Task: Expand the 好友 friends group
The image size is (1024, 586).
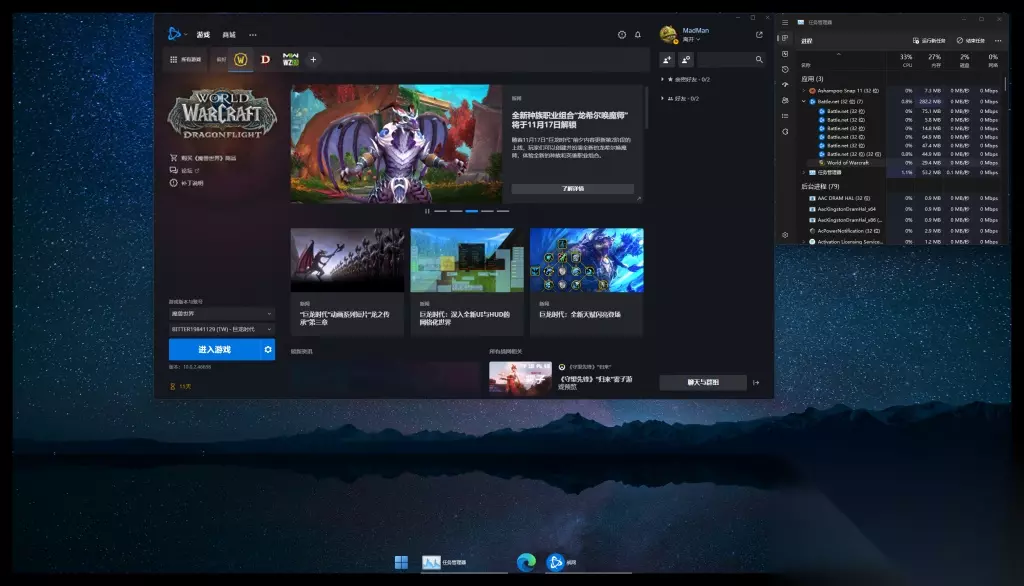Action: (680, 99)
